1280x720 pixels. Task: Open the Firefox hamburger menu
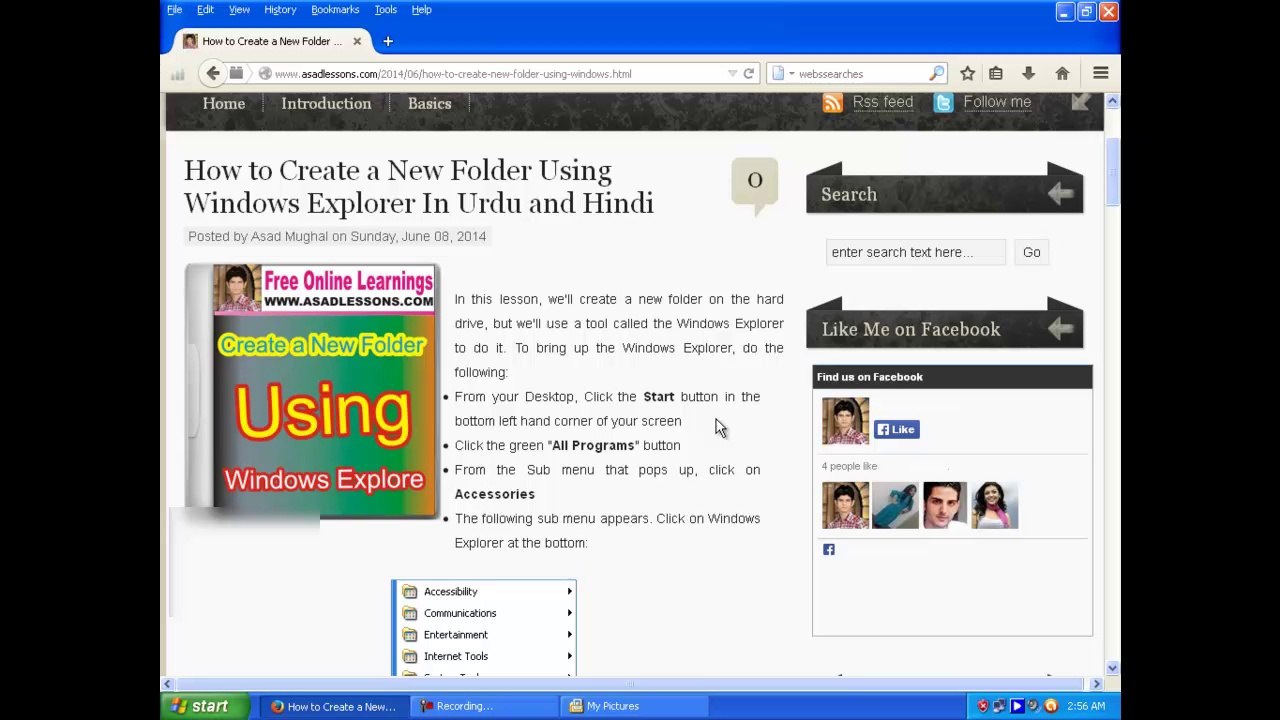pyautogui.click(x=1101, y=73)
